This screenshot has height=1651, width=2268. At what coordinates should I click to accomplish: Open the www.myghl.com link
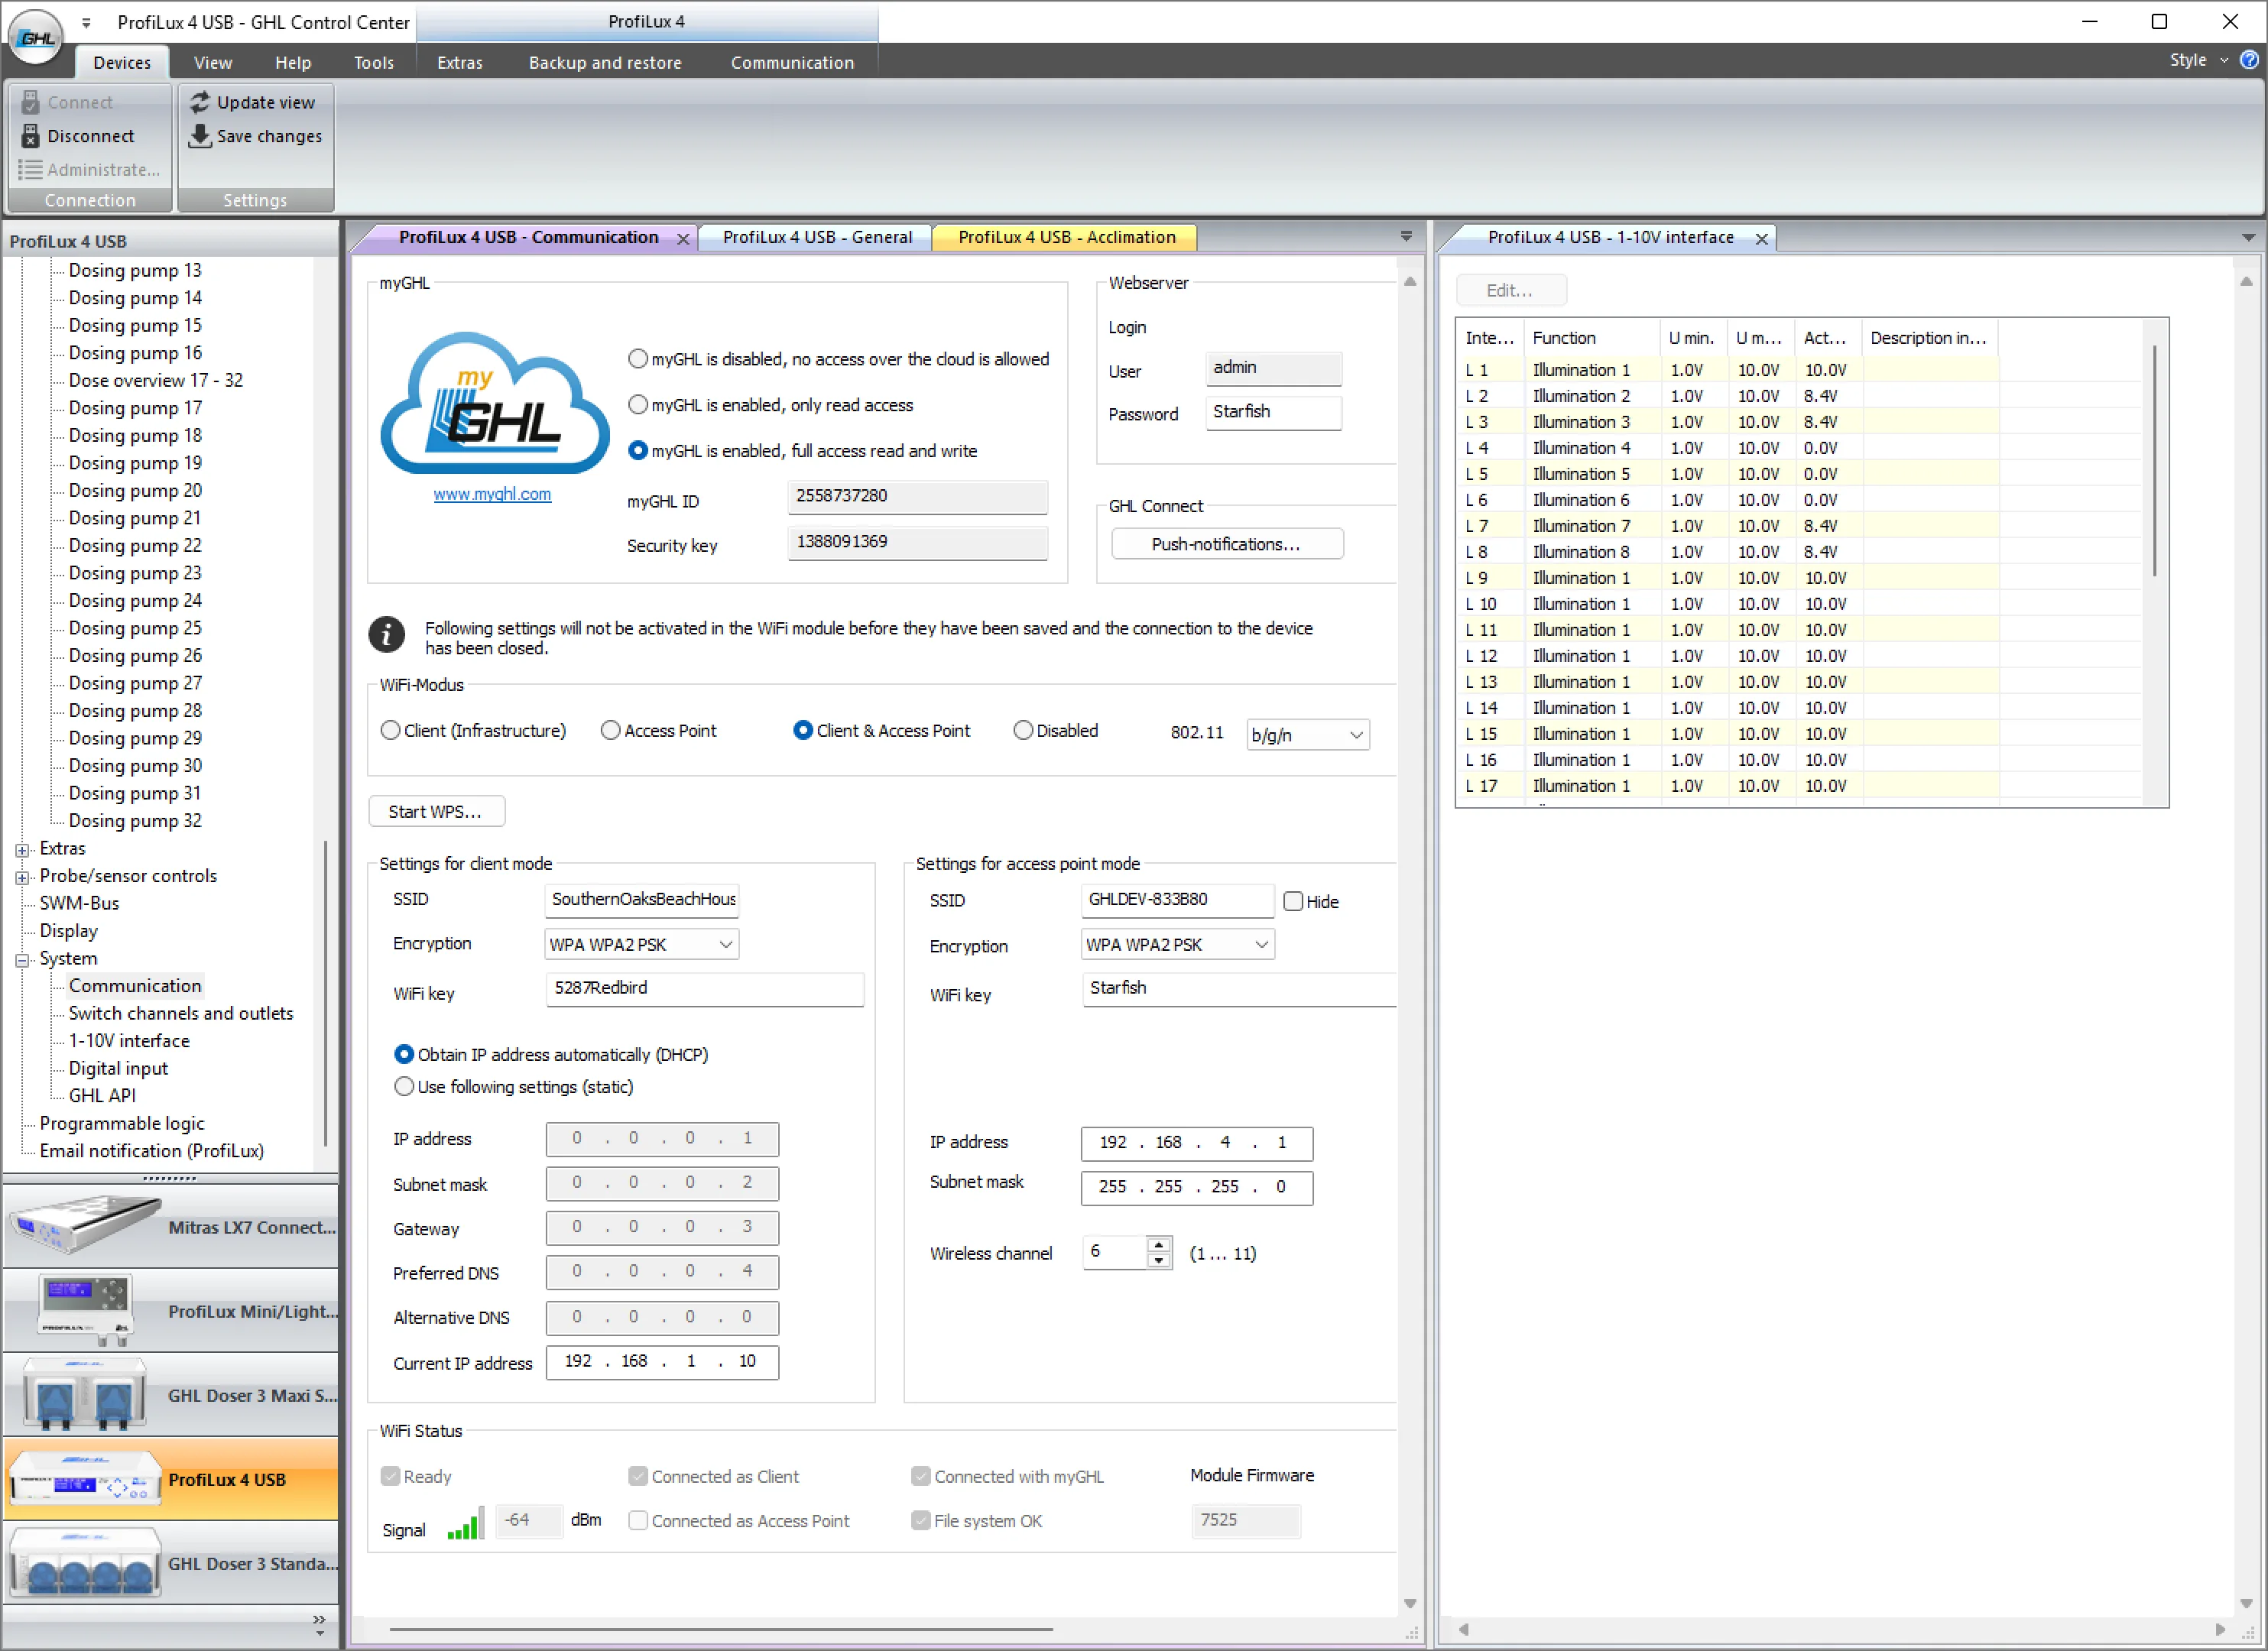[491, 494]
